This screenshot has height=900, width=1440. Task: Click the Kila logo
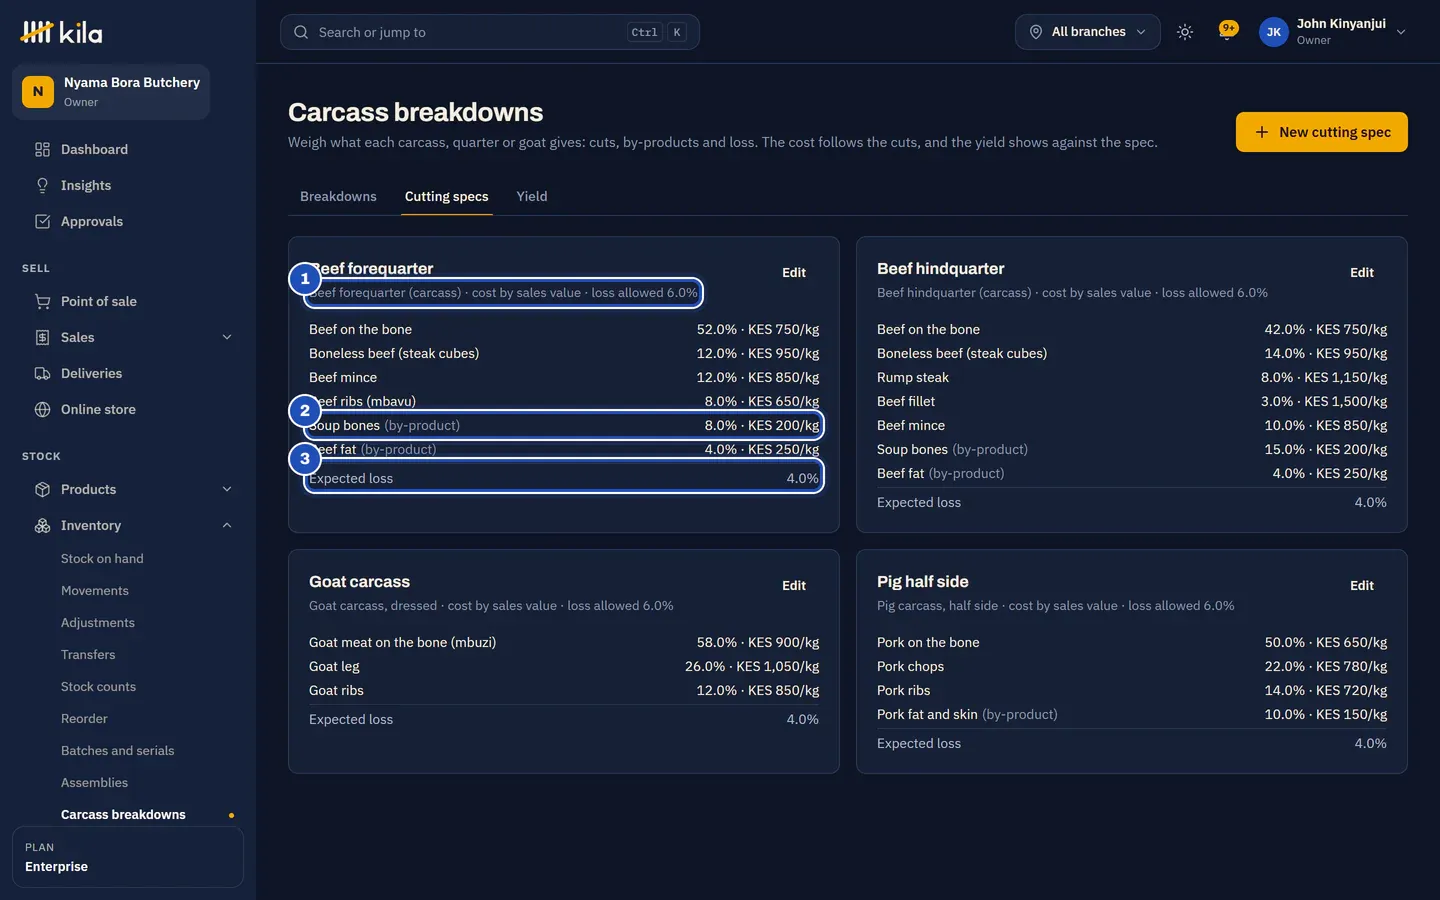(x=61, y=32)
